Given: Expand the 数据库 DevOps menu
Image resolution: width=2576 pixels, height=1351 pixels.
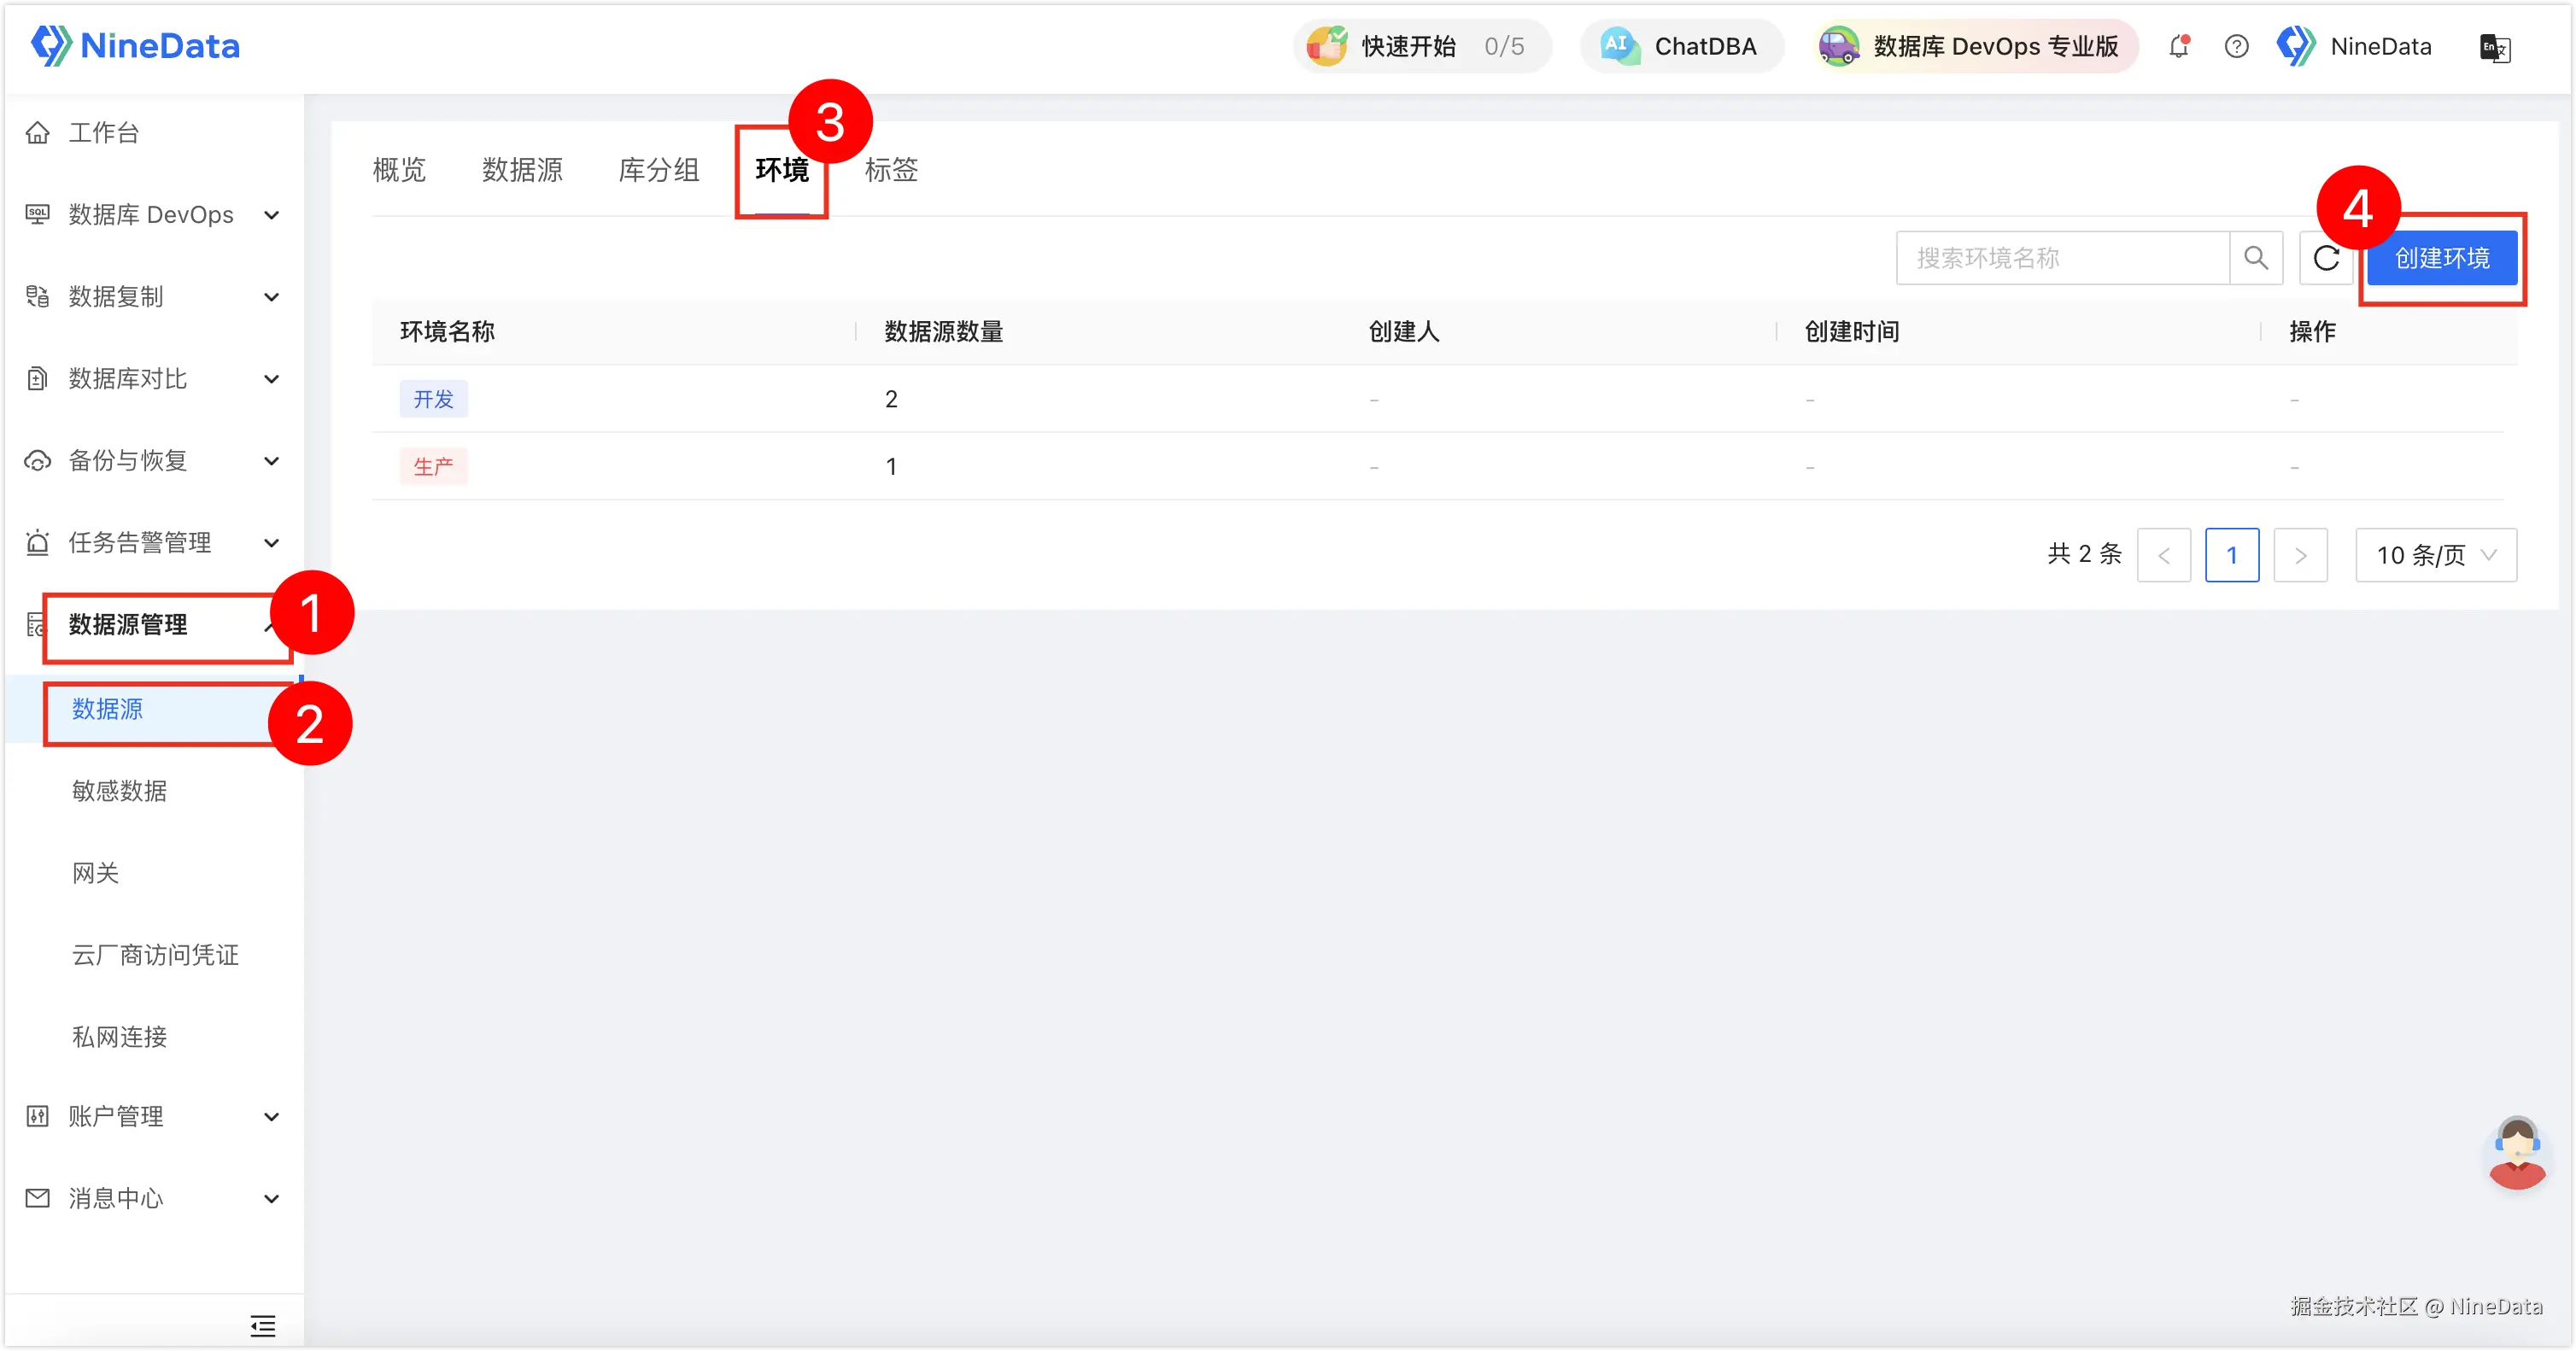Looking at the screenshot, I should point(150,215).
